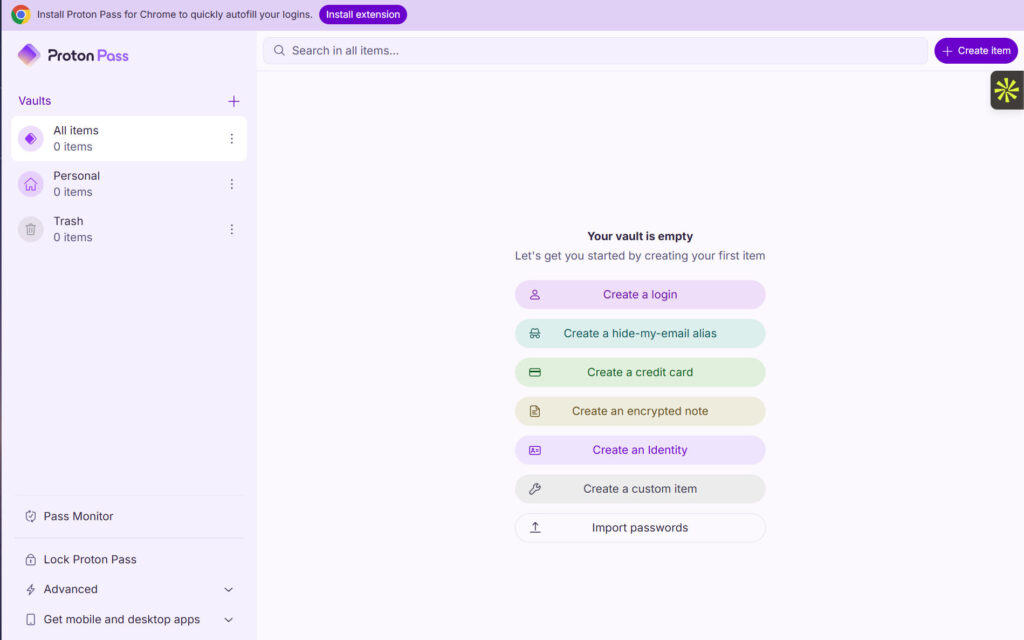Open options menu for All items
The height and width of the screenshot is (640, 1024).
click(231, 138)
